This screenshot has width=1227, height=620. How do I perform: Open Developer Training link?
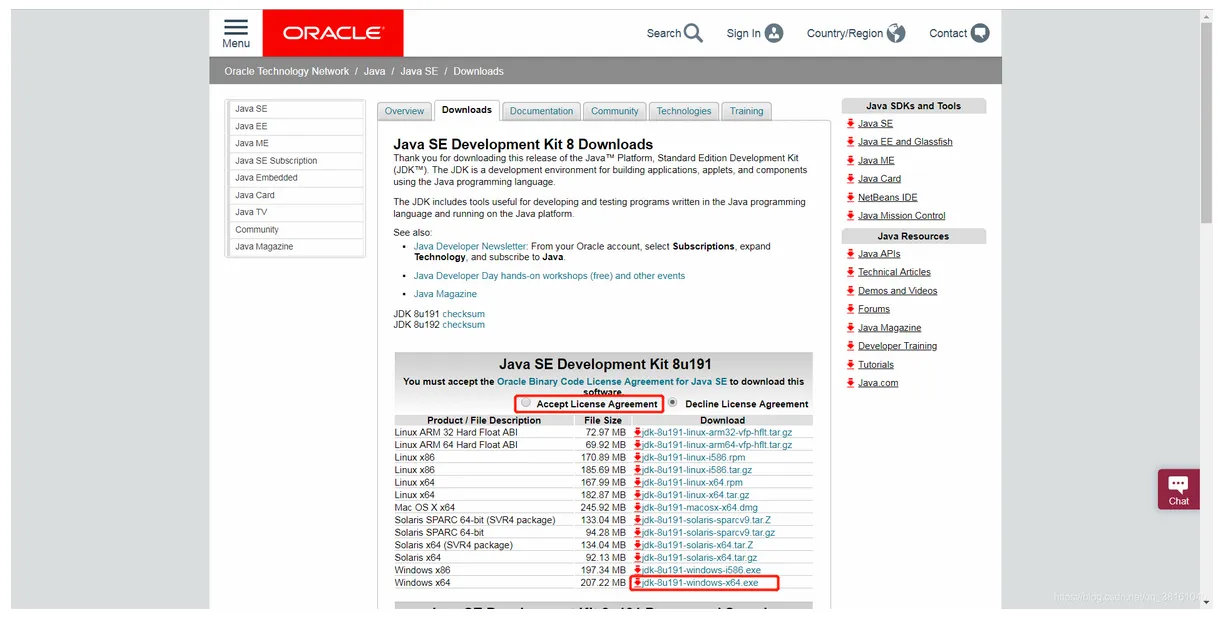click(898, 346)
